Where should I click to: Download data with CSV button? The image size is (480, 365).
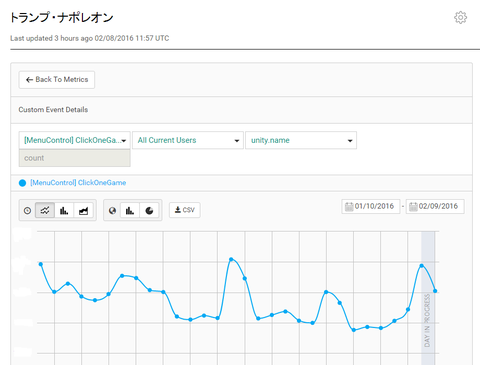(x=185, y=210)
